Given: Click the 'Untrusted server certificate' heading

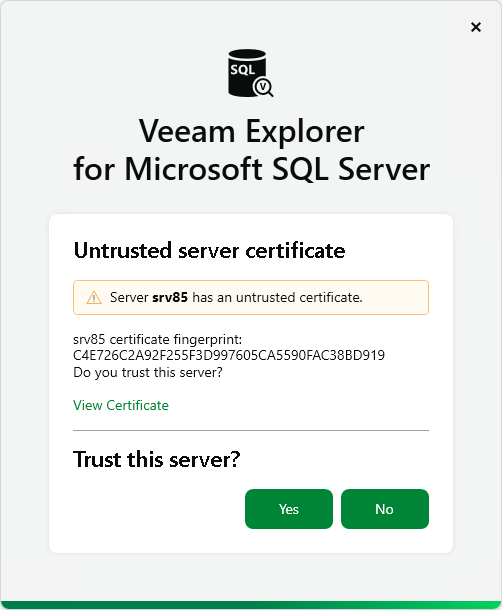Looking at the screenshot, I should tap(209, 251).
